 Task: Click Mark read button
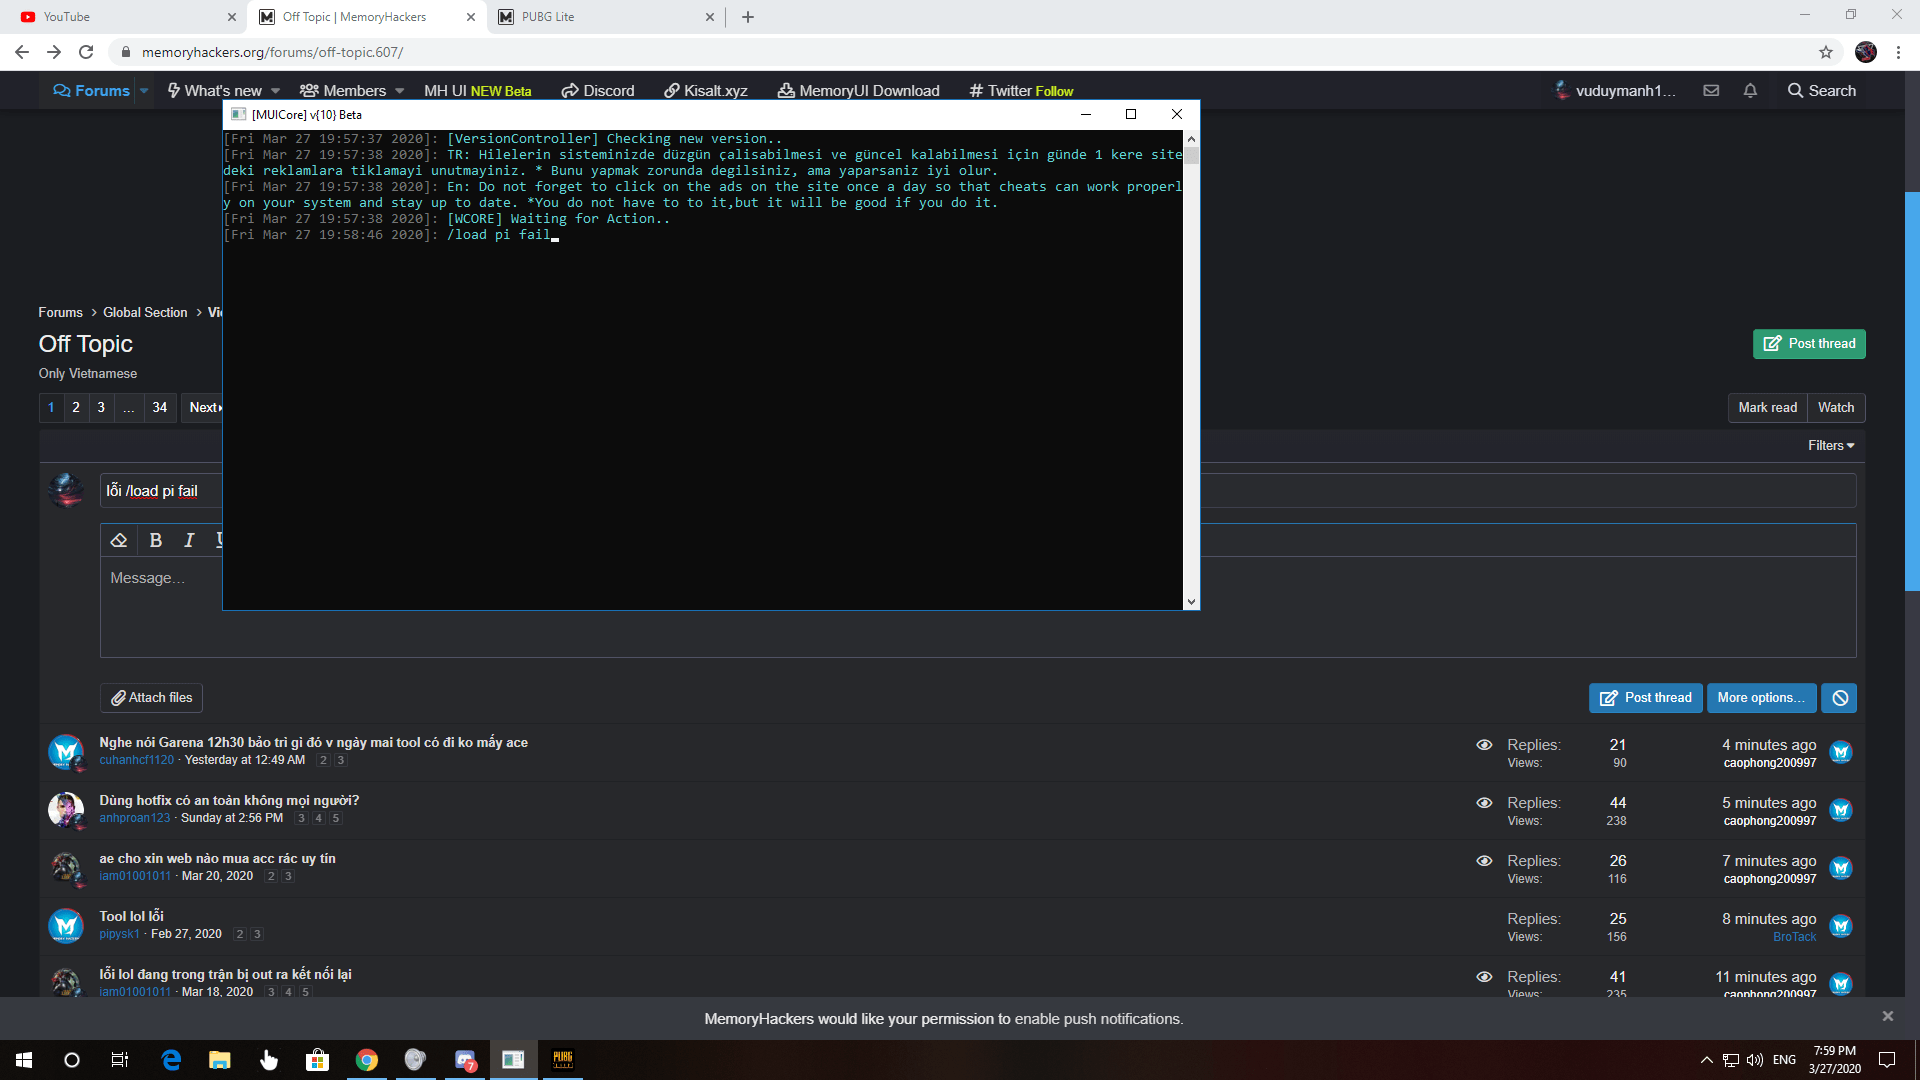[x=1767, y=408]
